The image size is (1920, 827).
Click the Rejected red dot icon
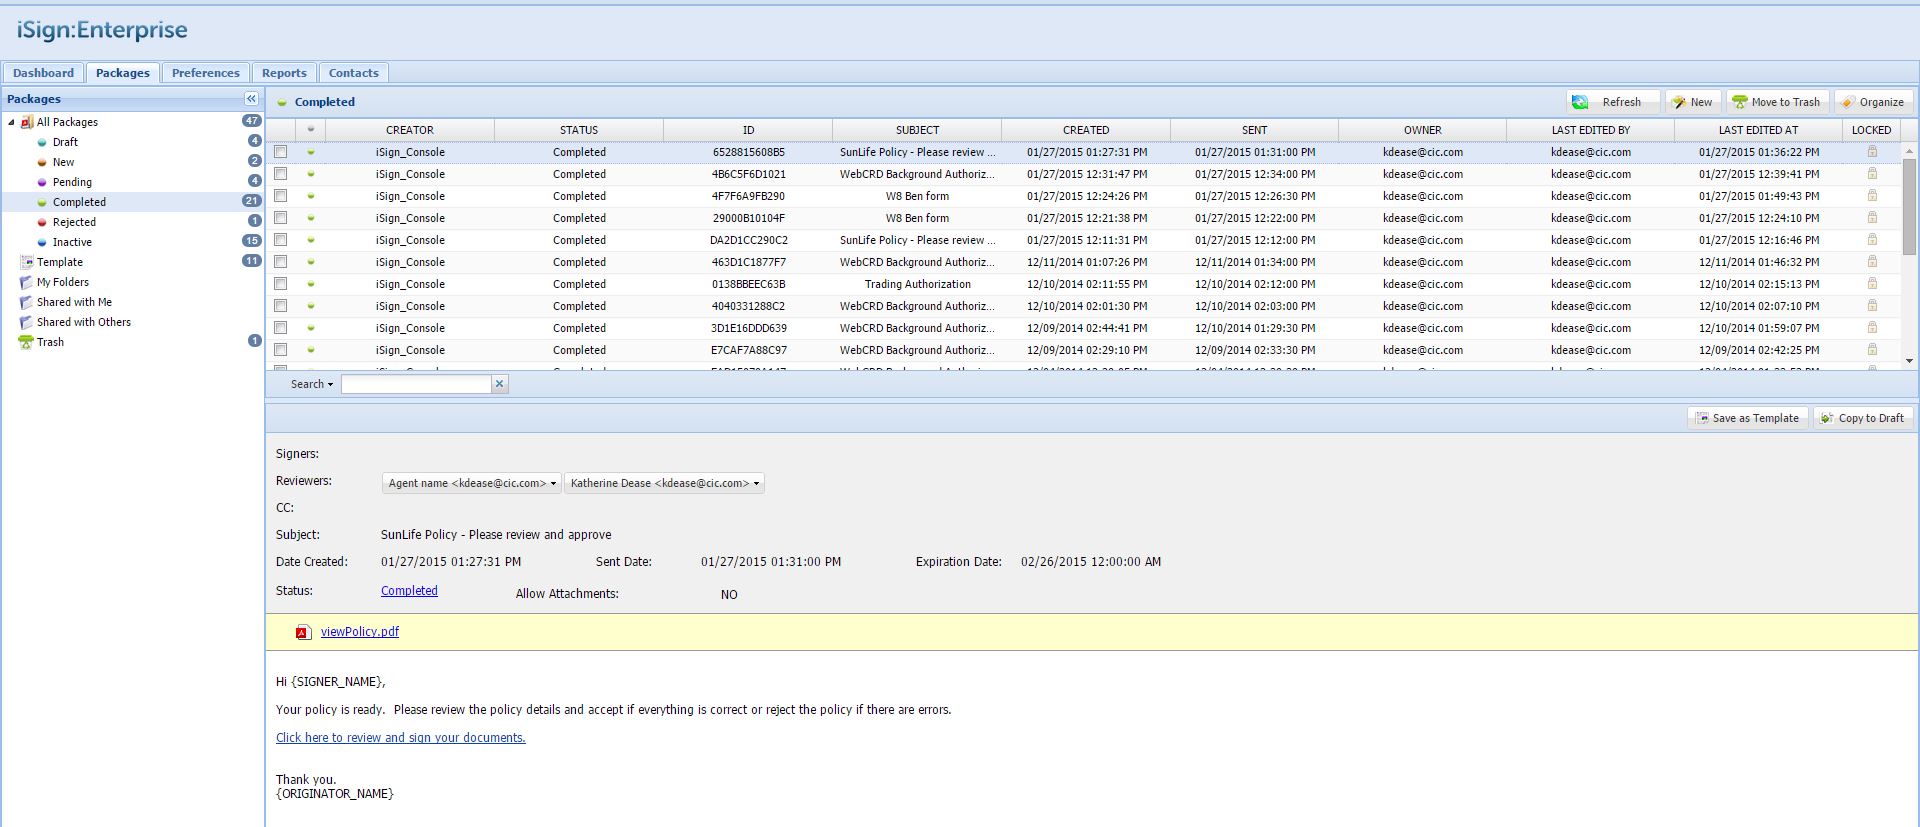coord(42,222)
